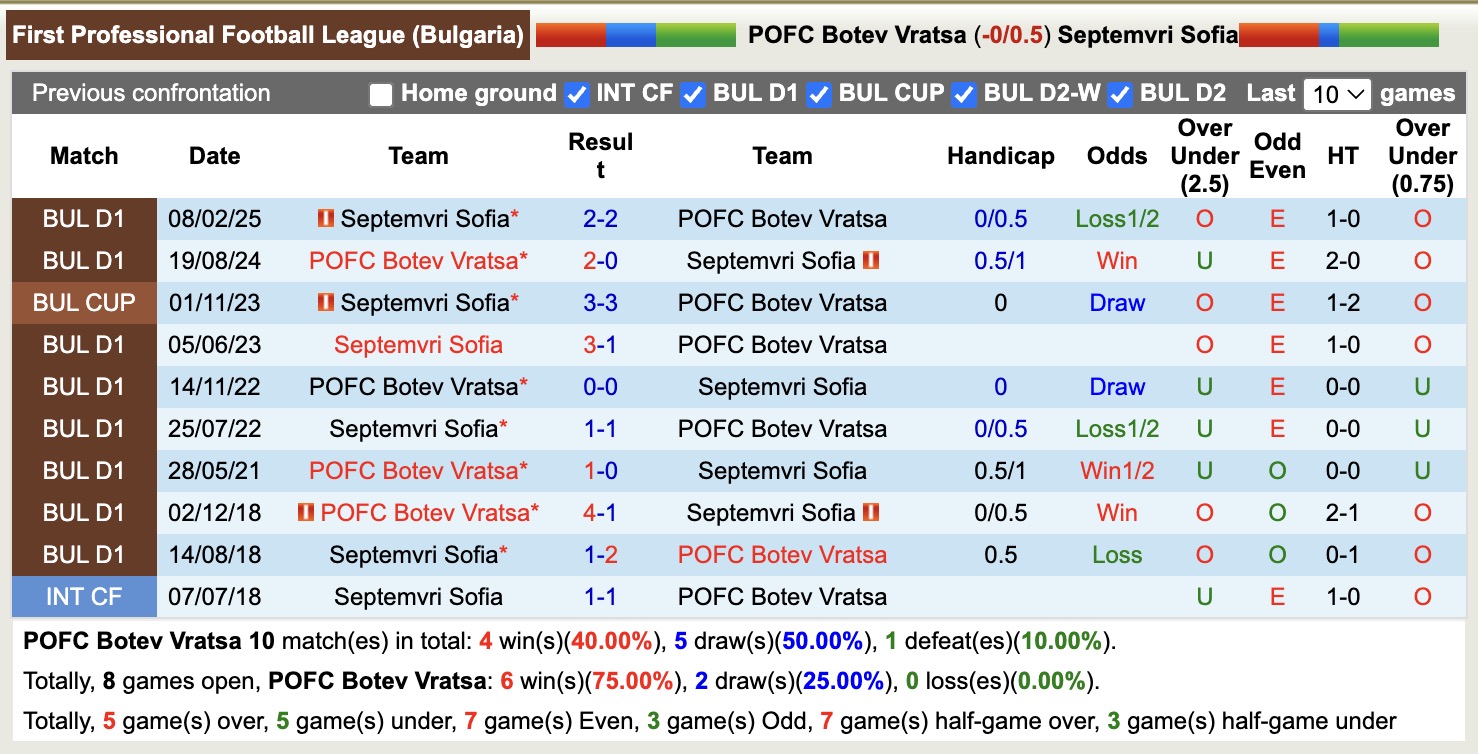Toggle the BUL D1 checkbox
Image resolution: width=1478 pixels, height=754 pixels.
point(692,94)
